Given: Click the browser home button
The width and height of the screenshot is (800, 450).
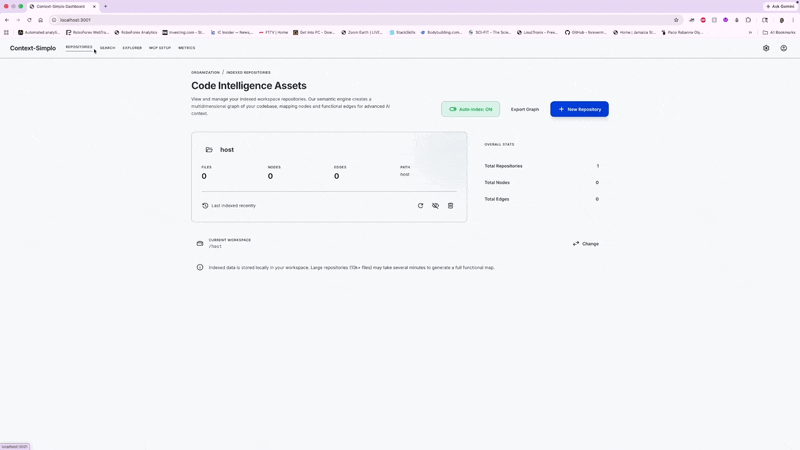Looking at the screenshot, I should tap(40, 20).
